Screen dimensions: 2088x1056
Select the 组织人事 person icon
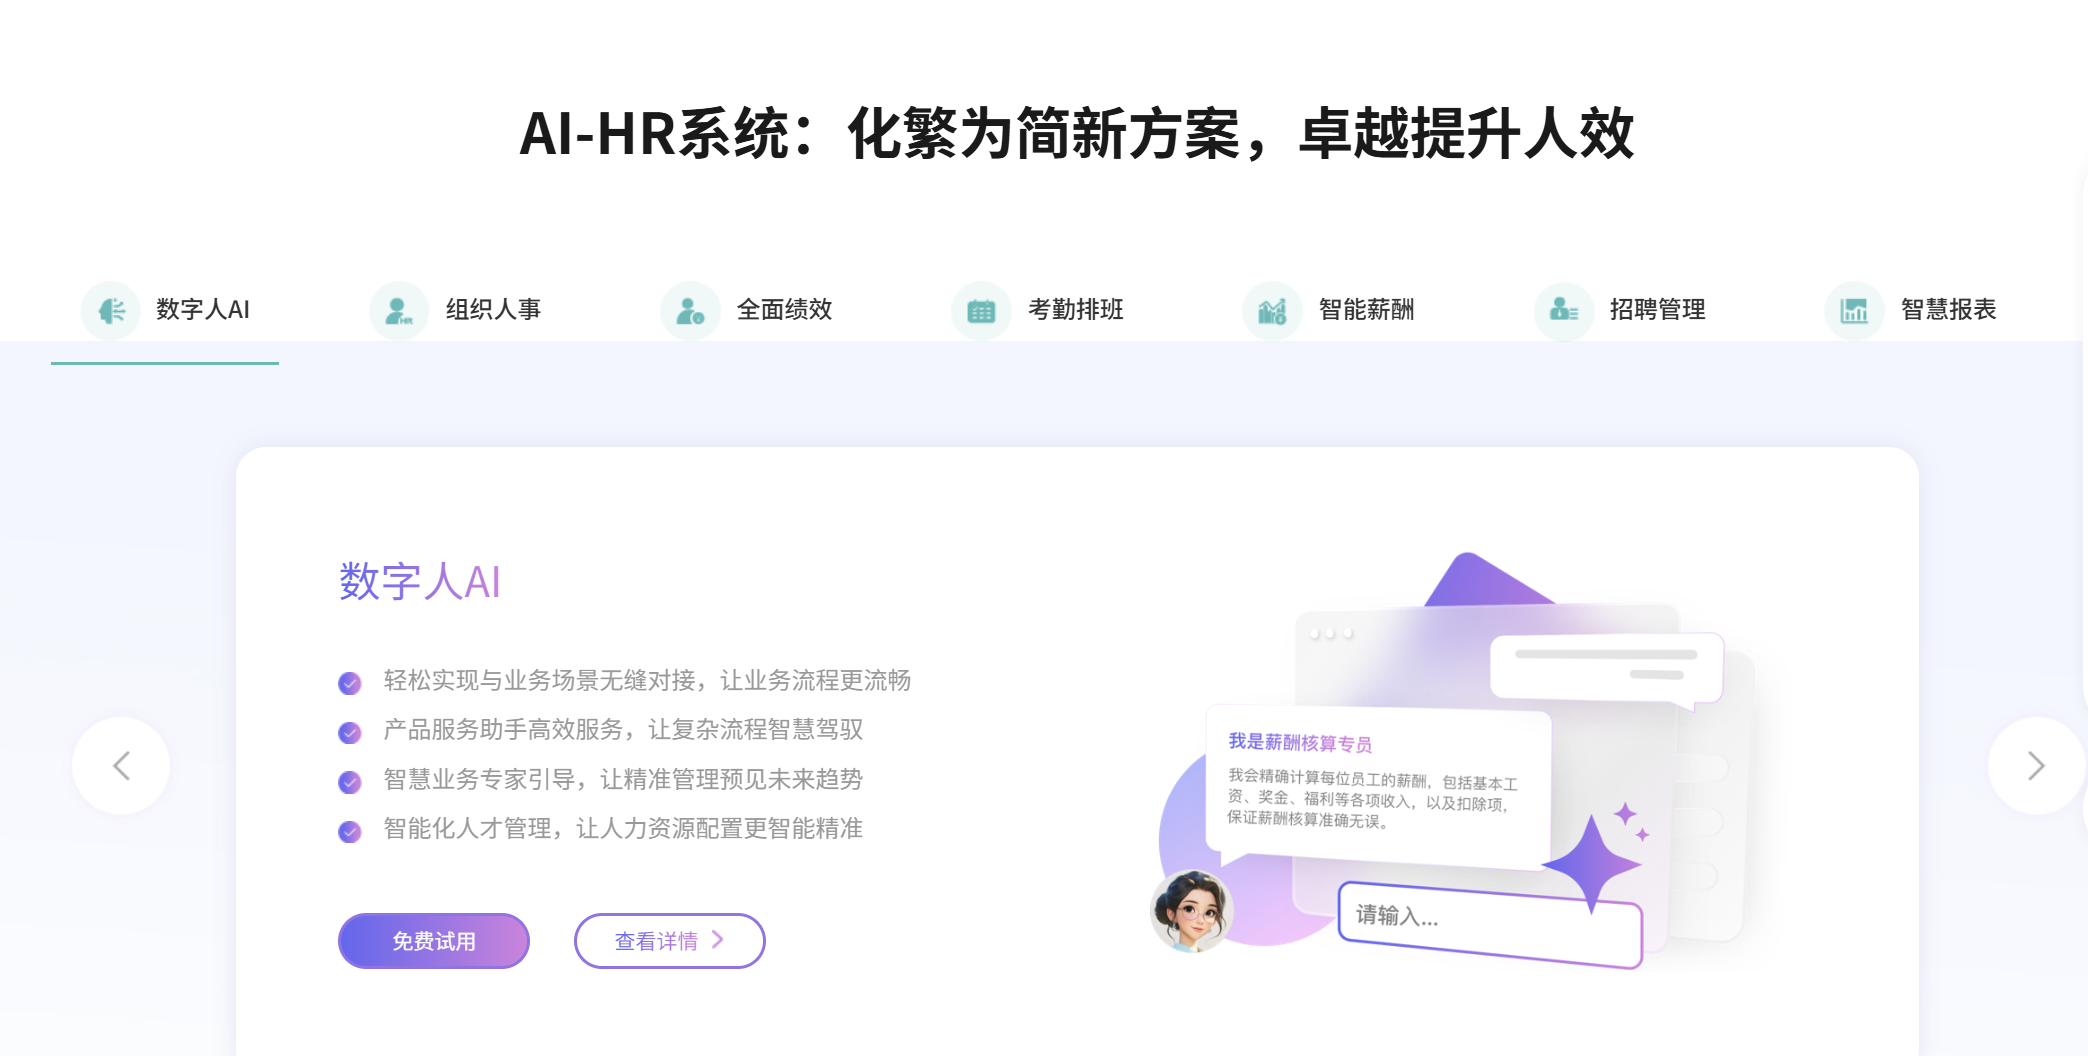click(x=399, y=310)
